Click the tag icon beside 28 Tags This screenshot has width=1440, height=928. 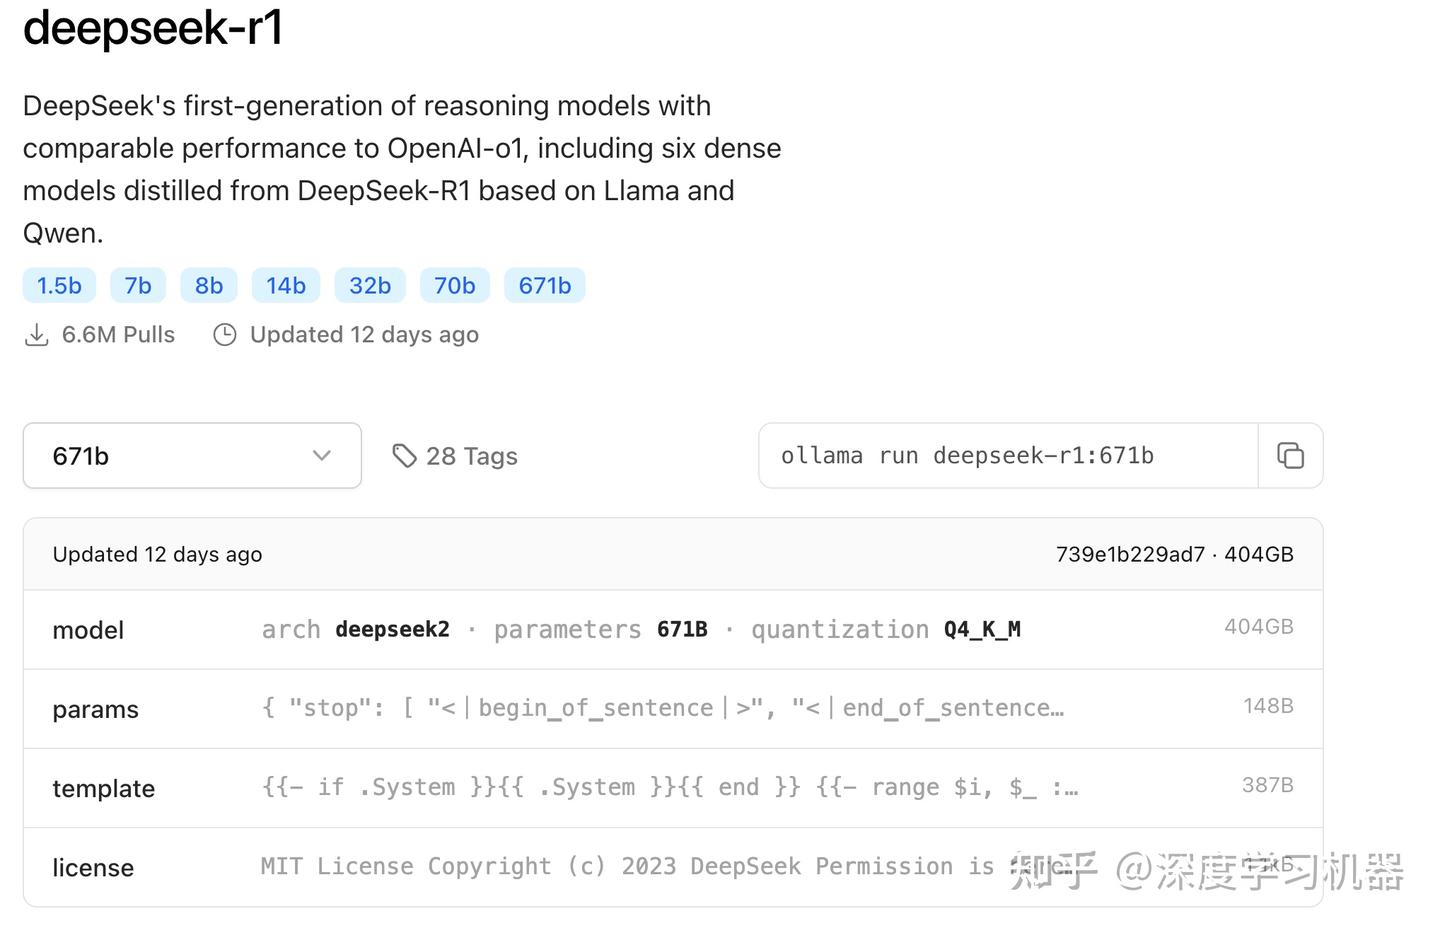click(406, 455)
